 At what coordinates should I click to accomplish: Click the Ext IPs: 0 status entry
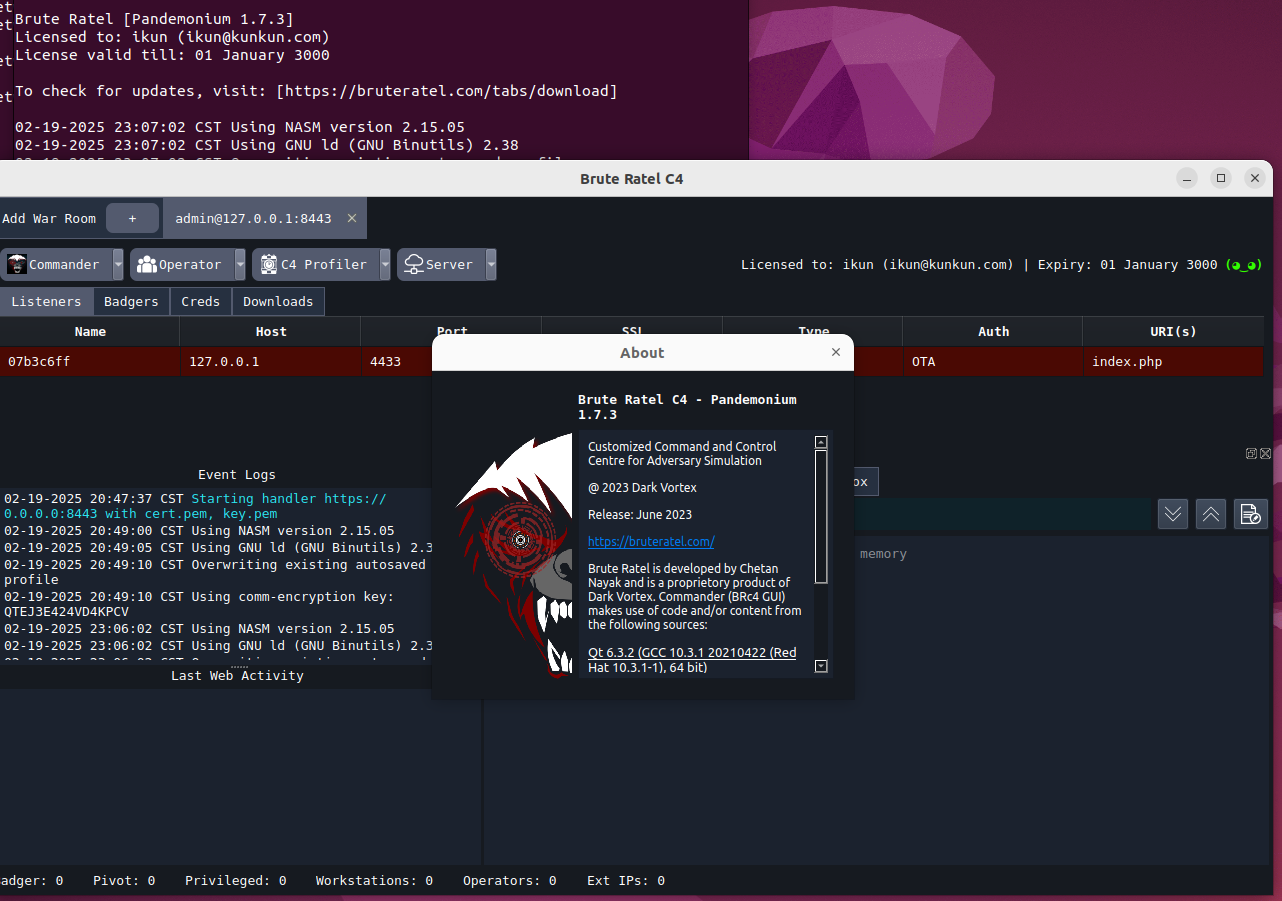tap(626, 881)
